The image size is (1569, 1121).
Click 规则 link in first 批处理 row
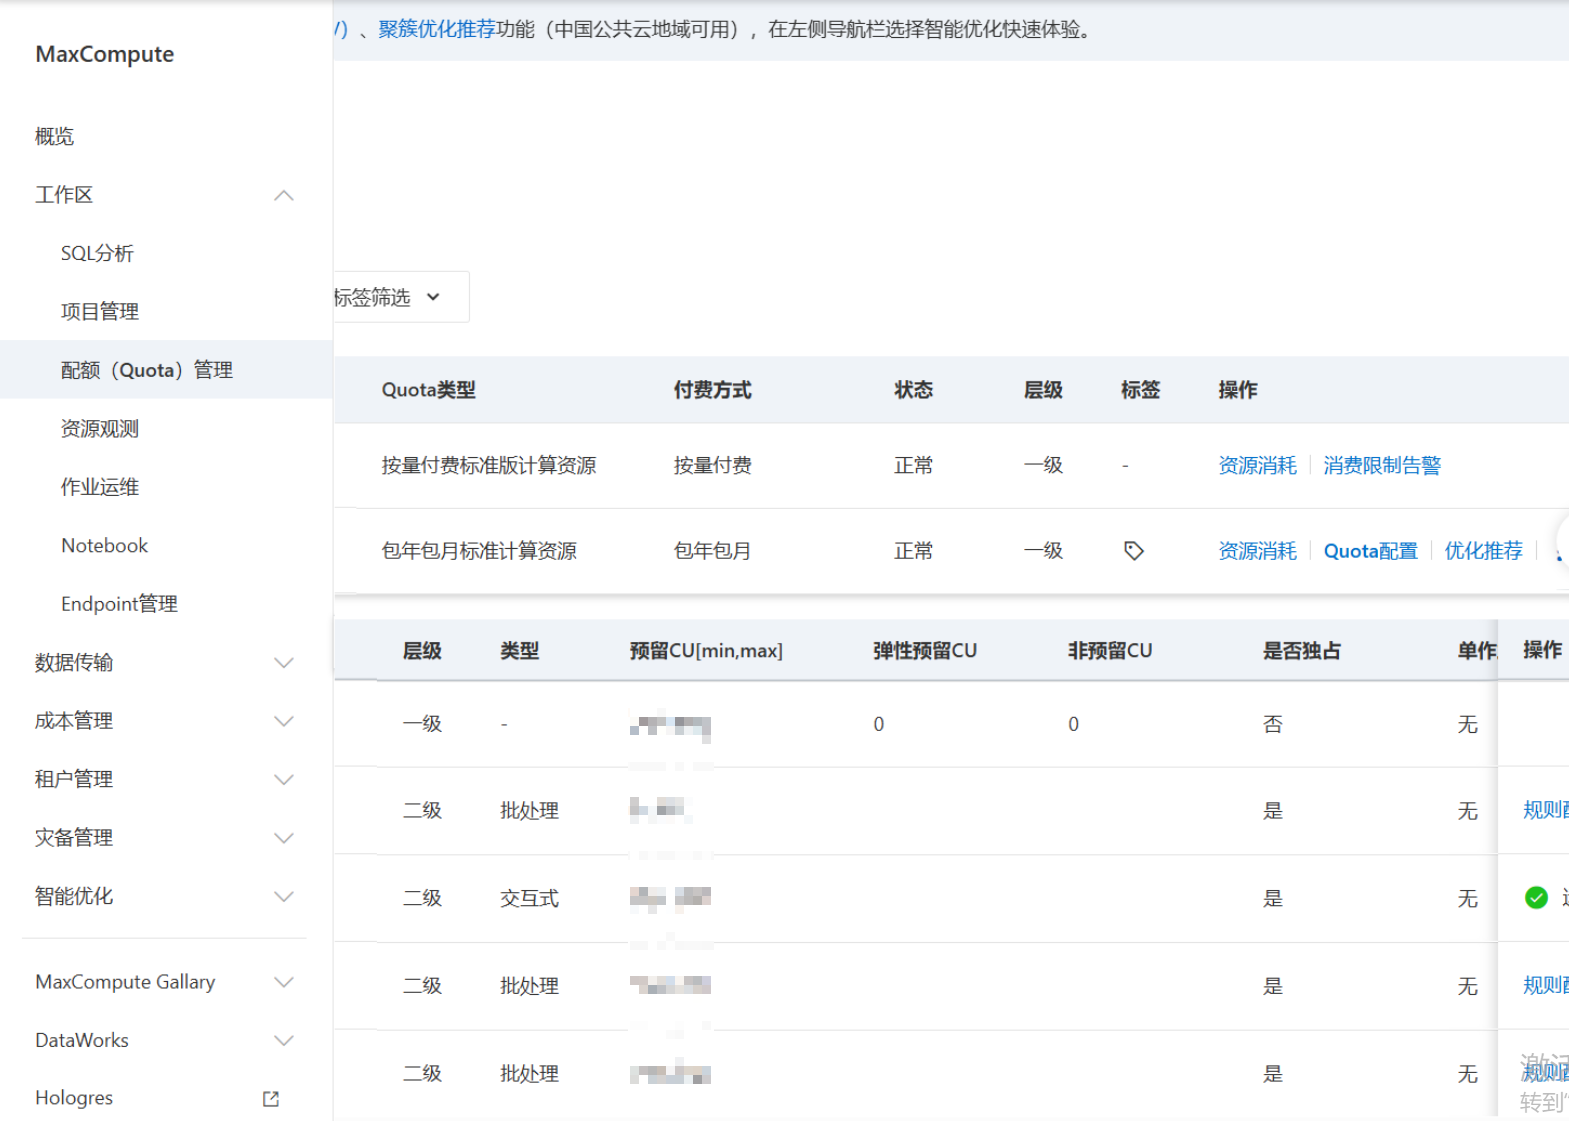click(x=1545, y=811)
